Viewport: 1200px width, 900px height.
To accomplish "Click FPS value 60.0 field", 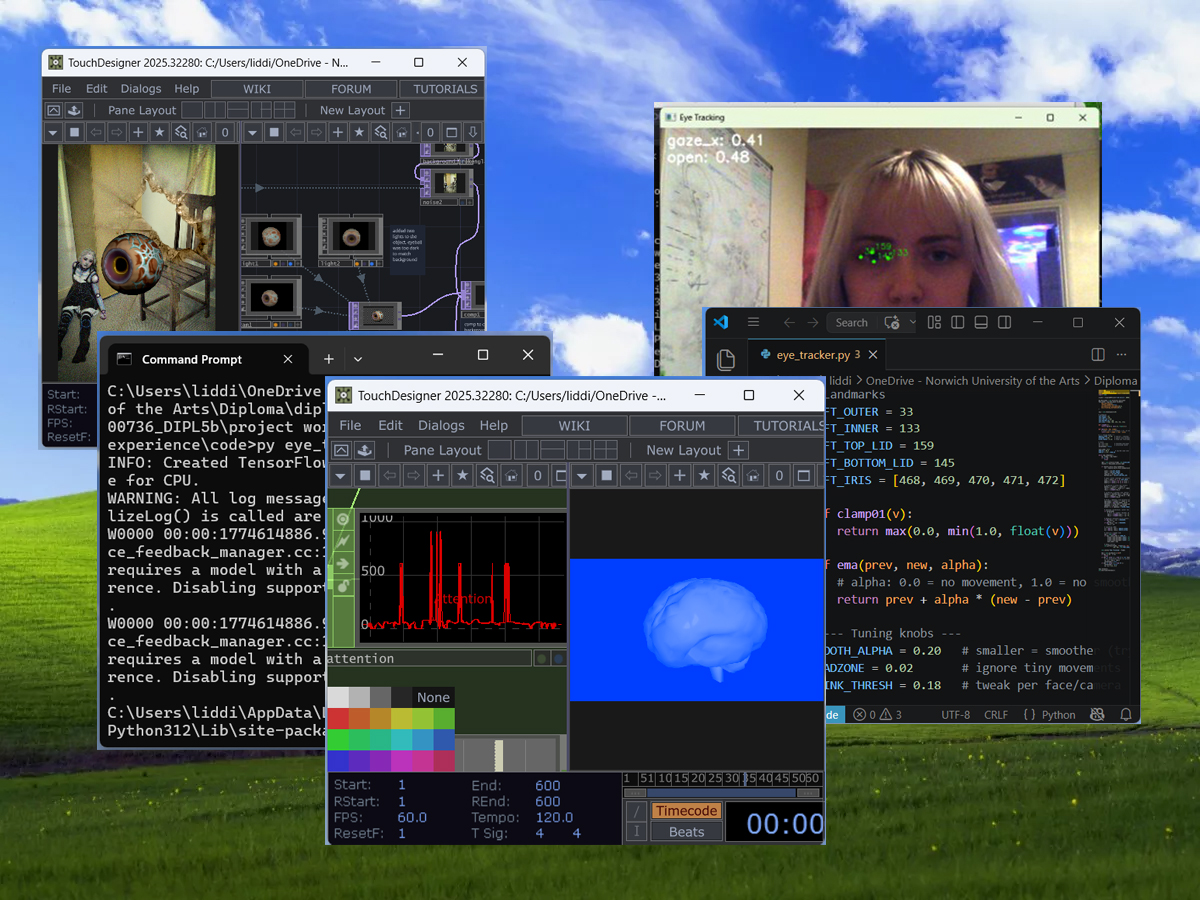I will click(x=412, y=817).
